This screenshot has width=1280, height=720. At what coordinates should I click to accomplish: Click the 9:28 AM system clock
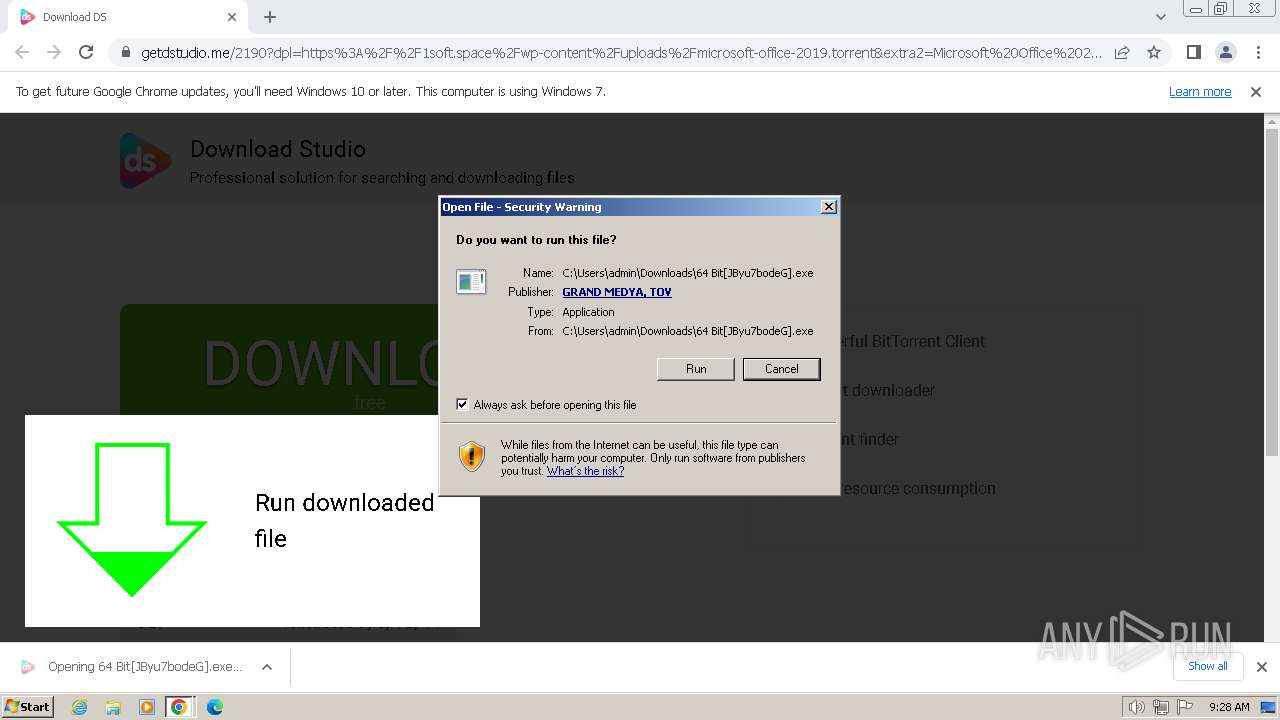tap(1228, 707)
